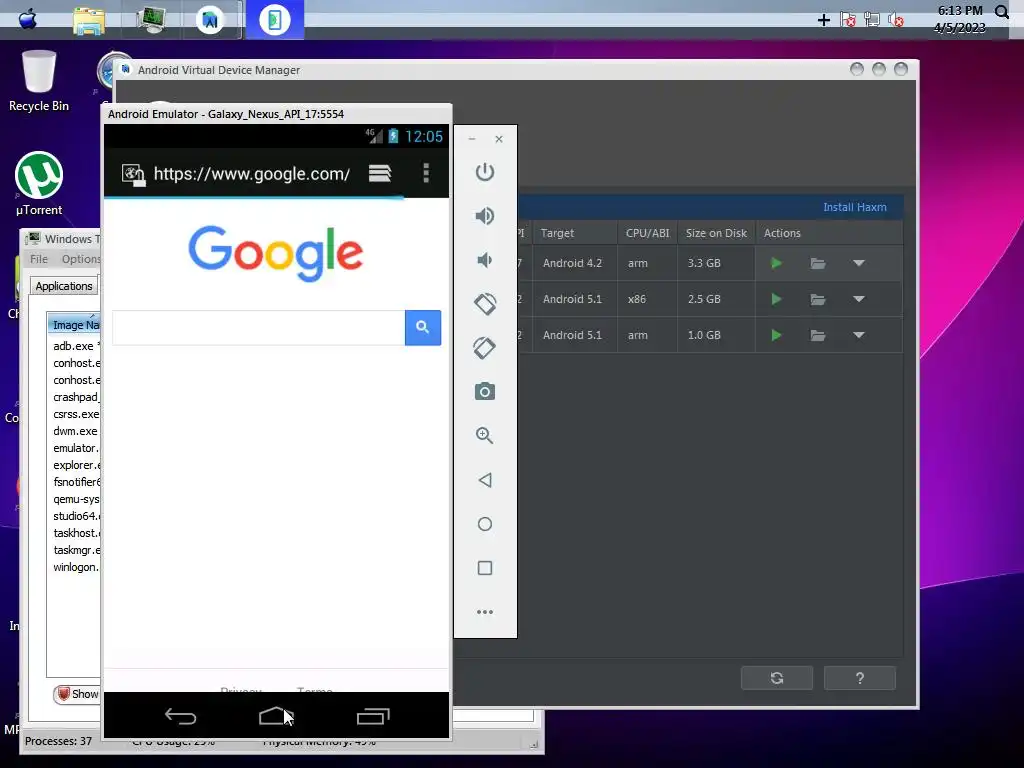Viewport: 1024px width, 768px height.
Task: Rotate emulator left using the upper rotate icon
Action: tap(485, 304)
